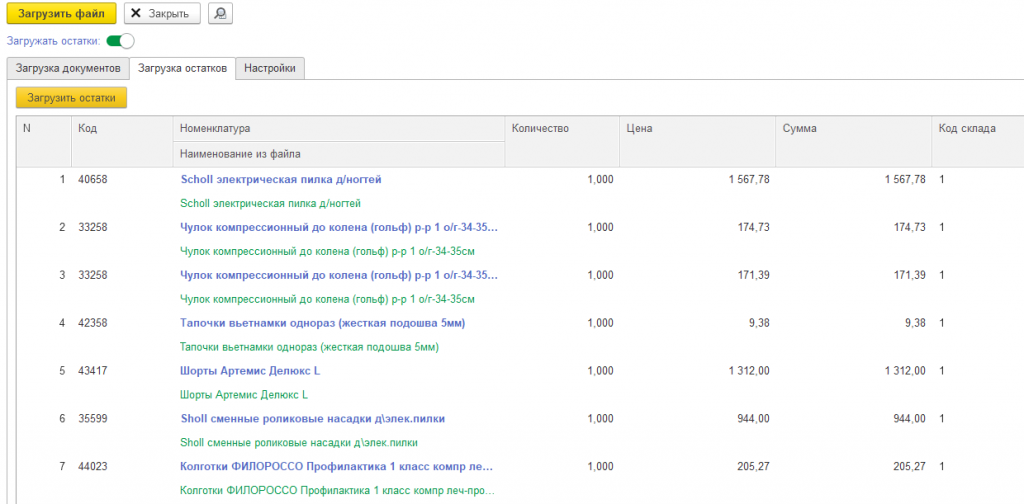Click quantity 1,000 in the Scholl row
Viewport: 1024px width, 504px height.
tap(600, 180)
